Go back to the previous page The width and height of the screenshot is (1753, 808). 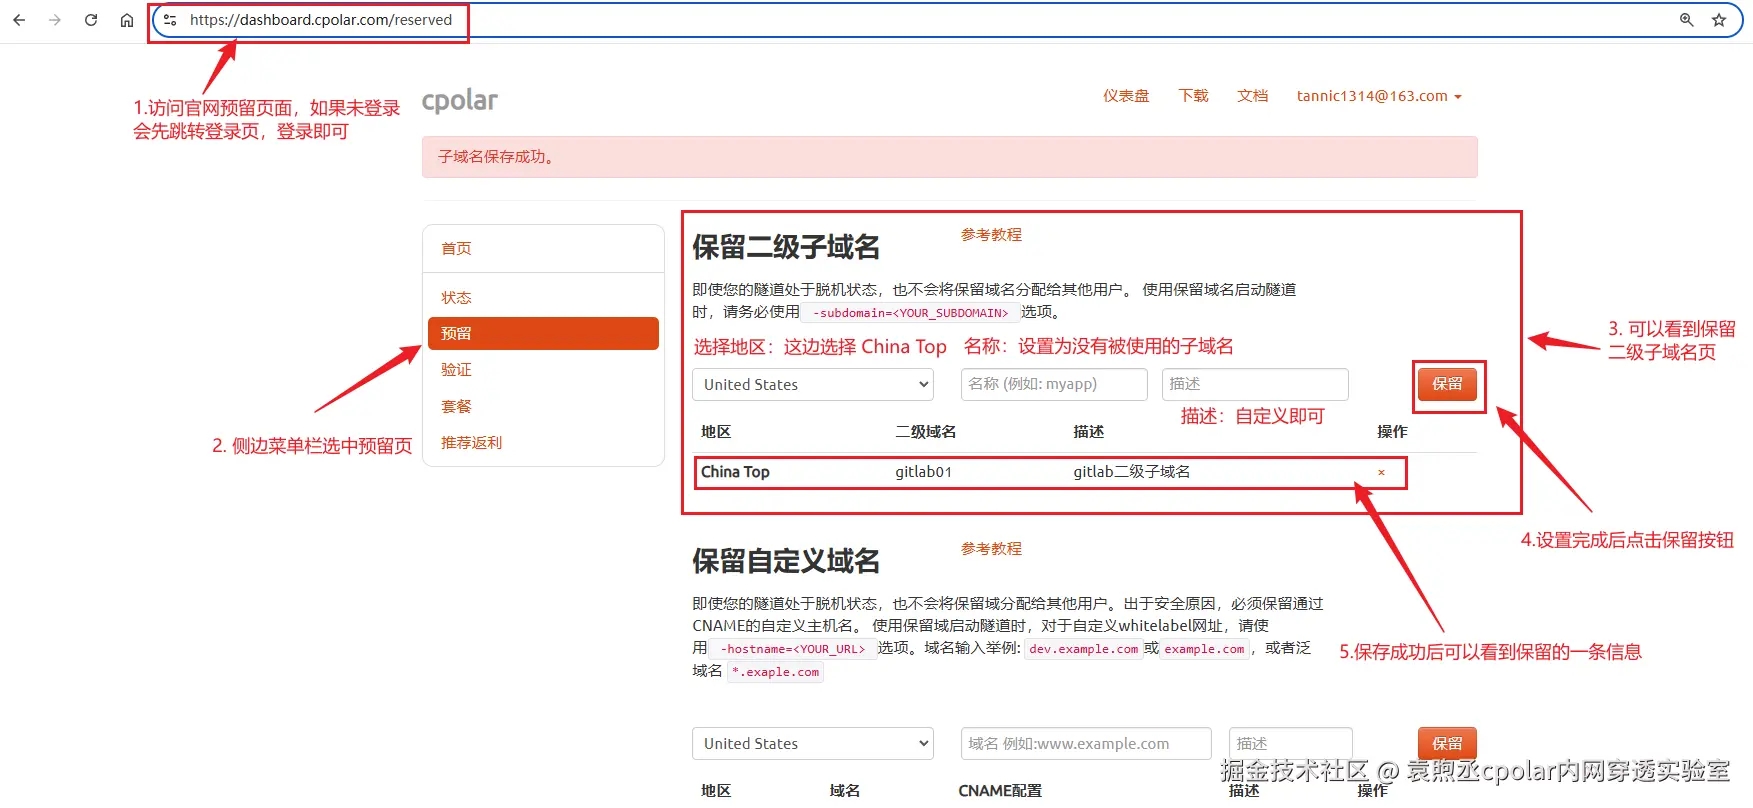pyautogui.click(x=19, y=20)
